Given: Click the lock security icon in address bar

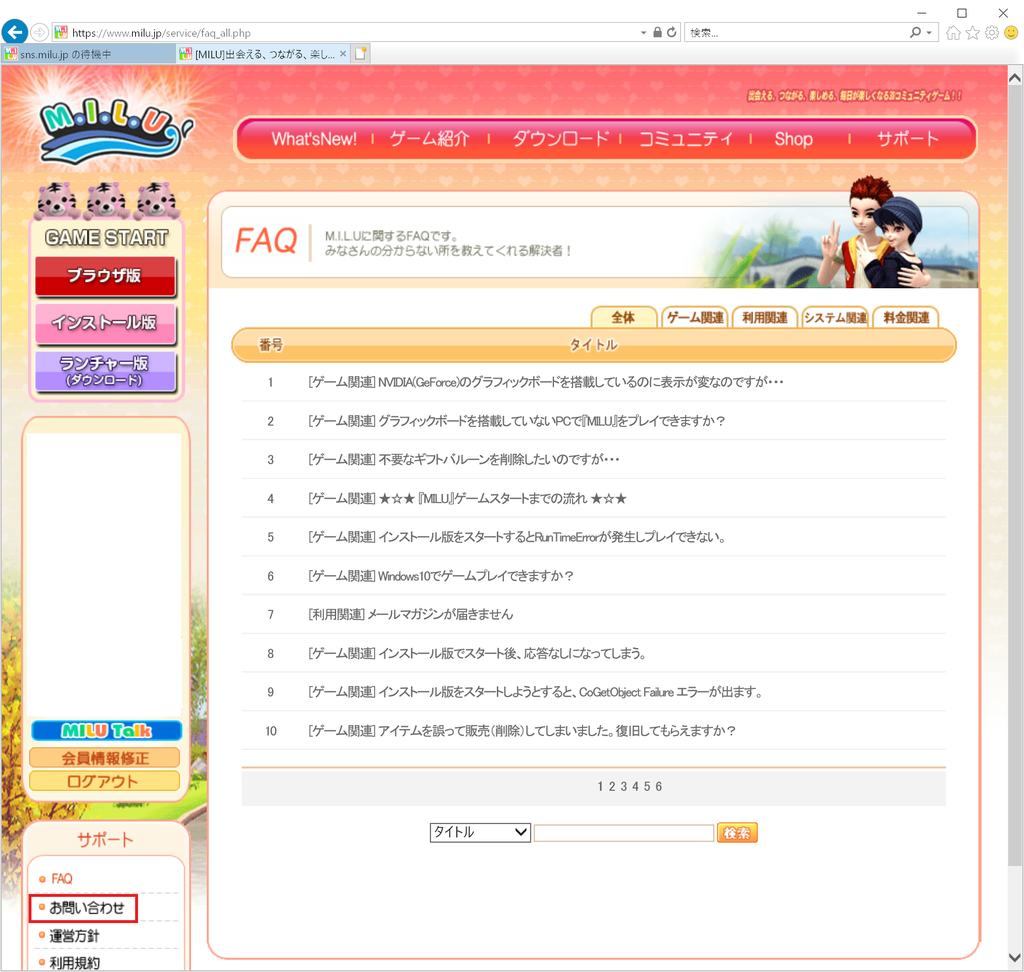Looking at the screenshot, I should [658, 32].
